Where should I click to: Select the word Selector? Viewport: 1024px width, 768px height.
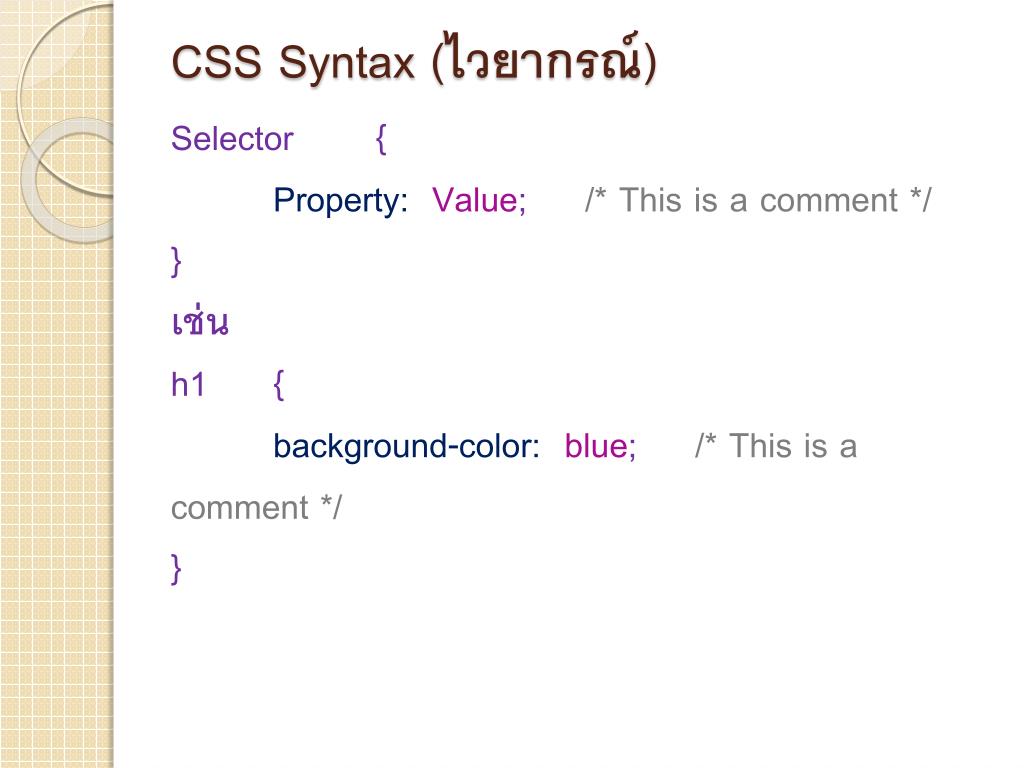232,138
